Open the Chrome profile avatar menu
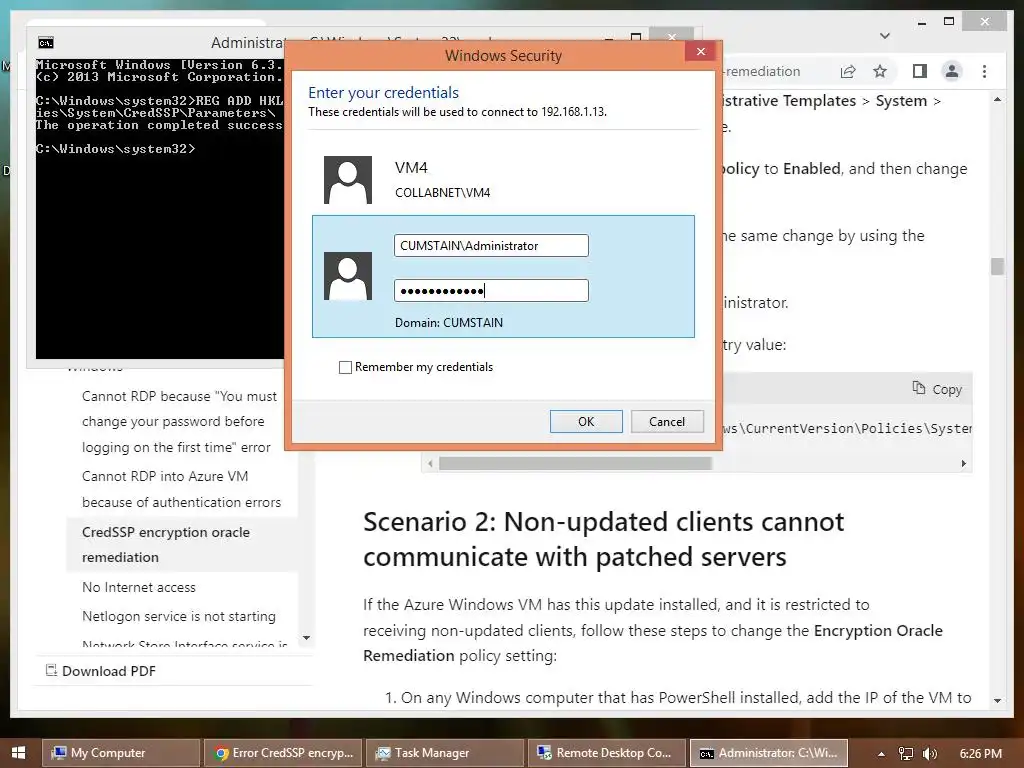 coord(952,71)
